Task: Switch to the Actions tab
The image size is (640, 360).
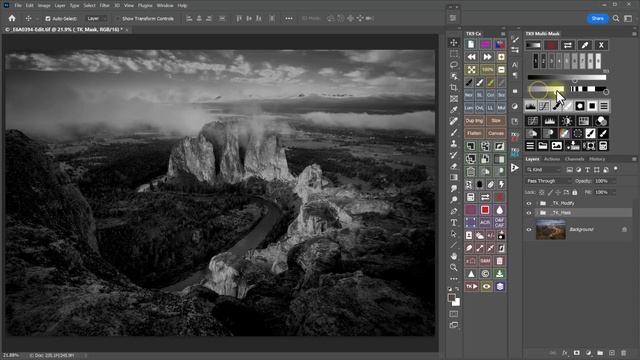Action: coord(552,159)
